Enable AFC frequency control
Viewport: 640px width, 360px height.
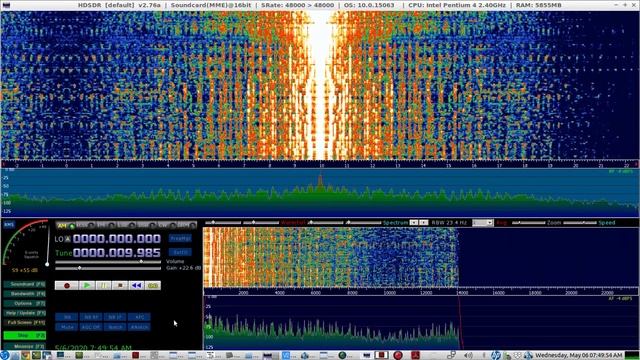click(x=139, y=317)
